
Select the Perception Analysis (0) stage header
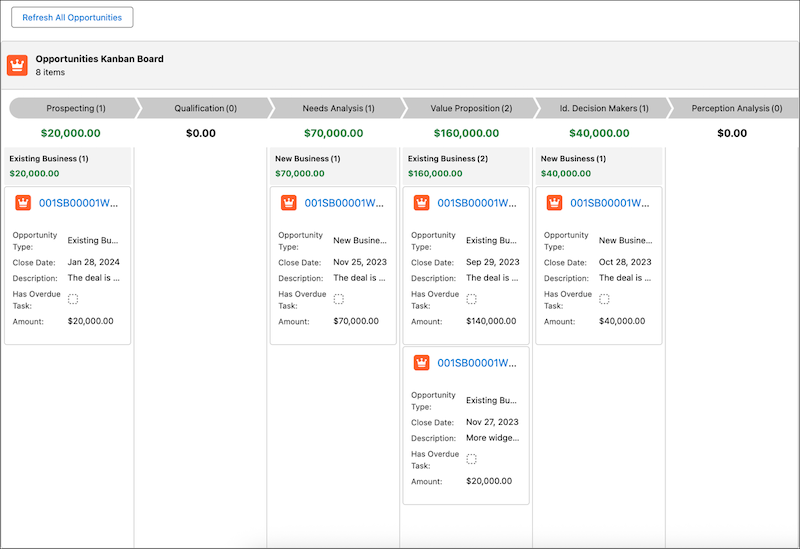pyautogui.click(x=734, y=108)
